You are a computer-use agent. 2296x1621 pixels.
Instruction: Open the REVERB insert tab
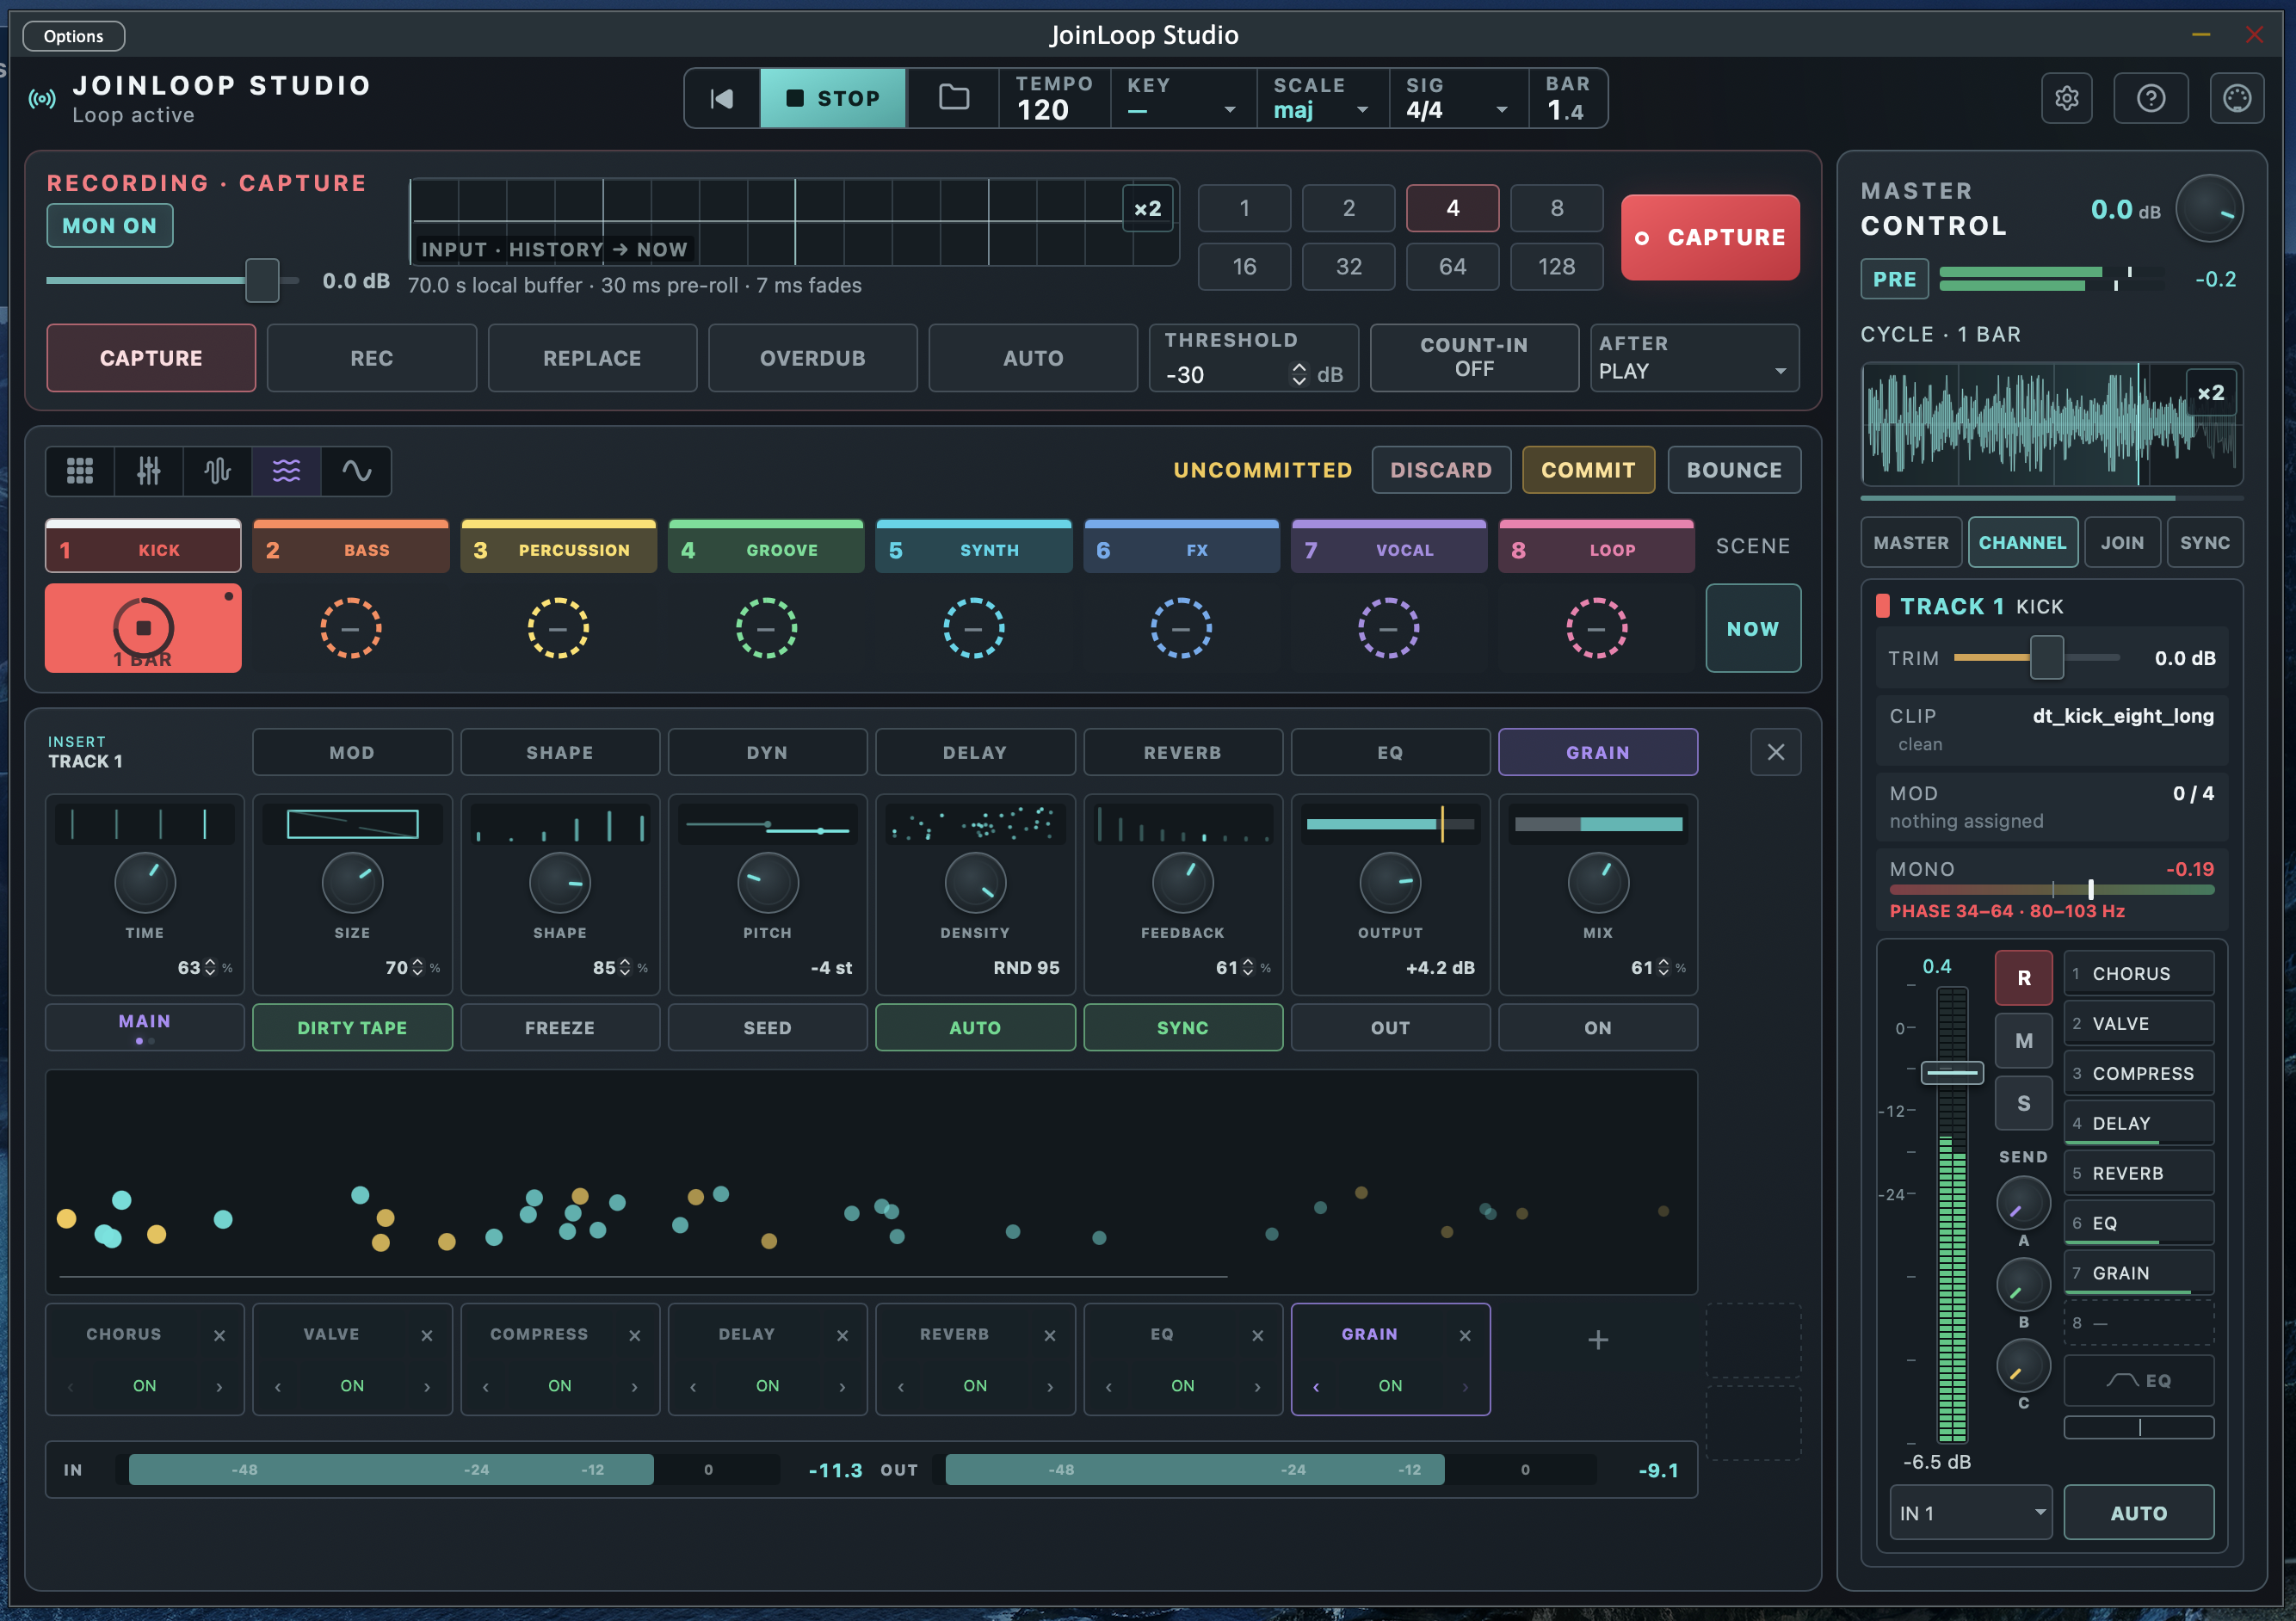(x=1182, y=752)
